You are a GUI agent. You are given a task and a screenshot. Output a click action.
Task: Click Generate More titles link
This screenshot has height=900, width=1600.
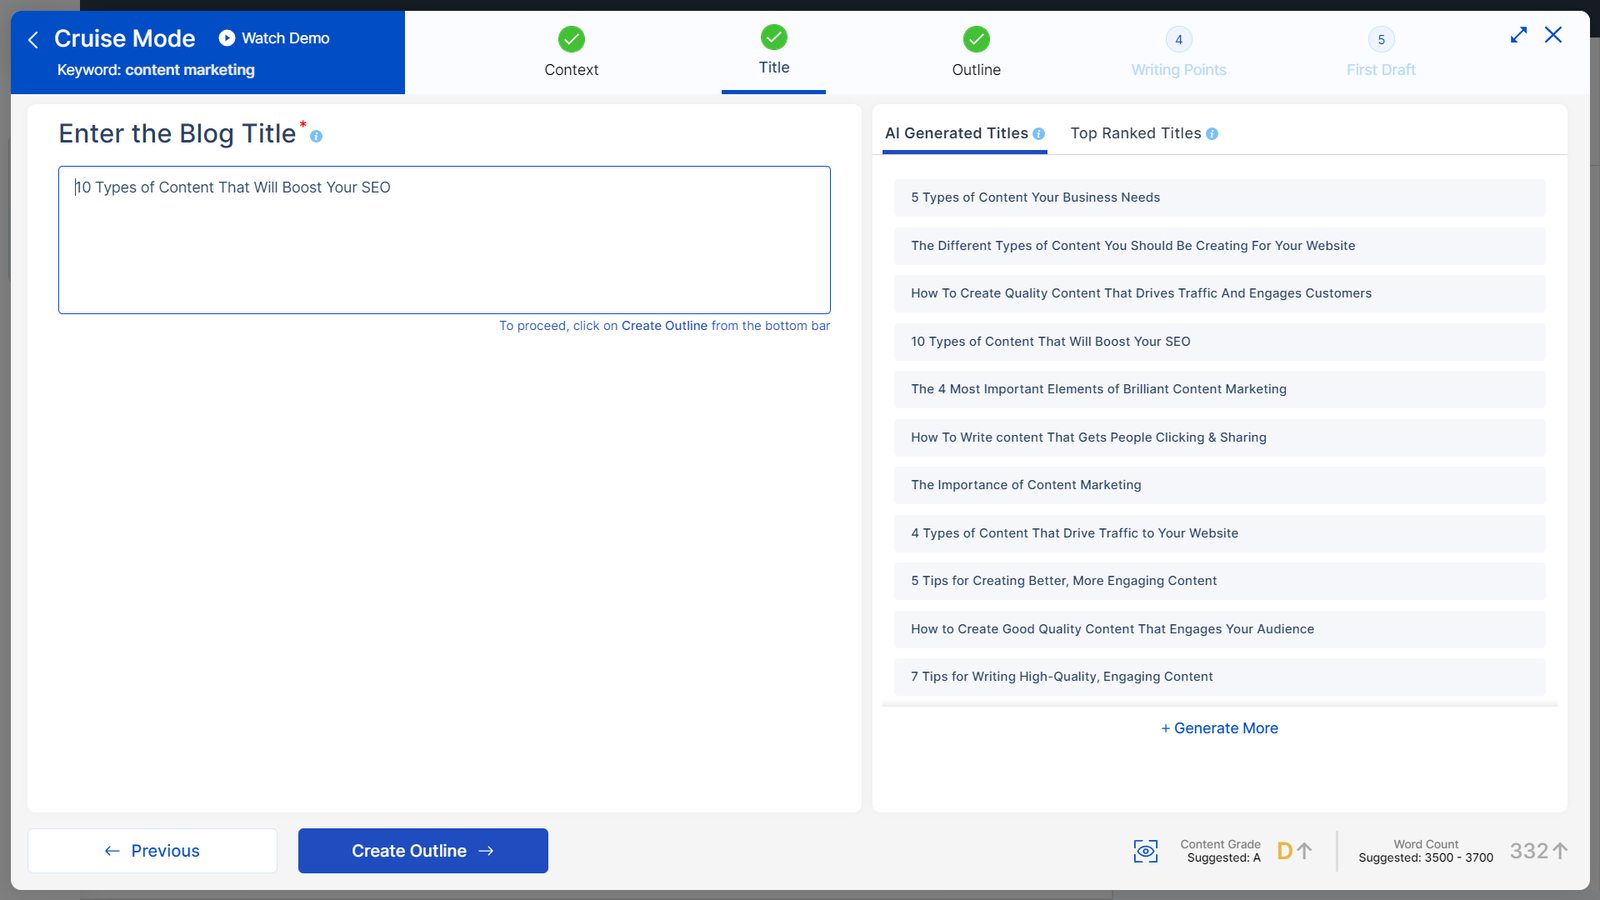pos(1219,728)
